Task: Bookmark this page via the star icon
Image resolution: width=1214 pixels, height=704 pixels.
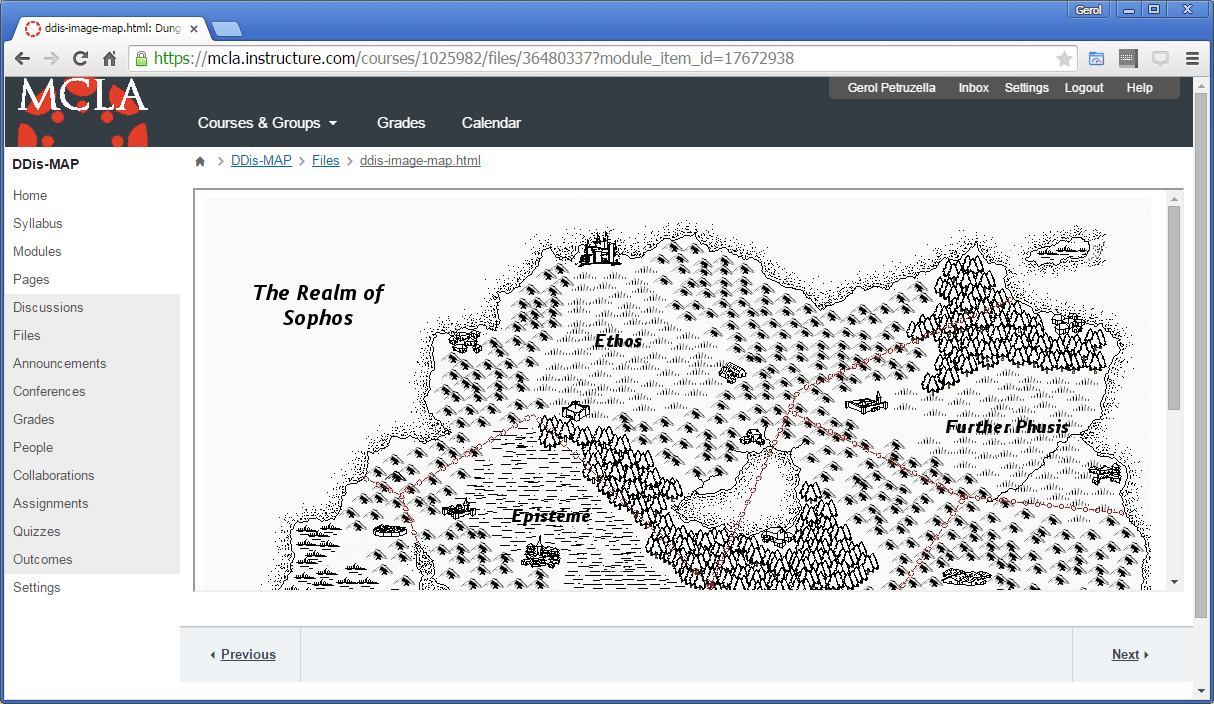Action: [1064, 58]
